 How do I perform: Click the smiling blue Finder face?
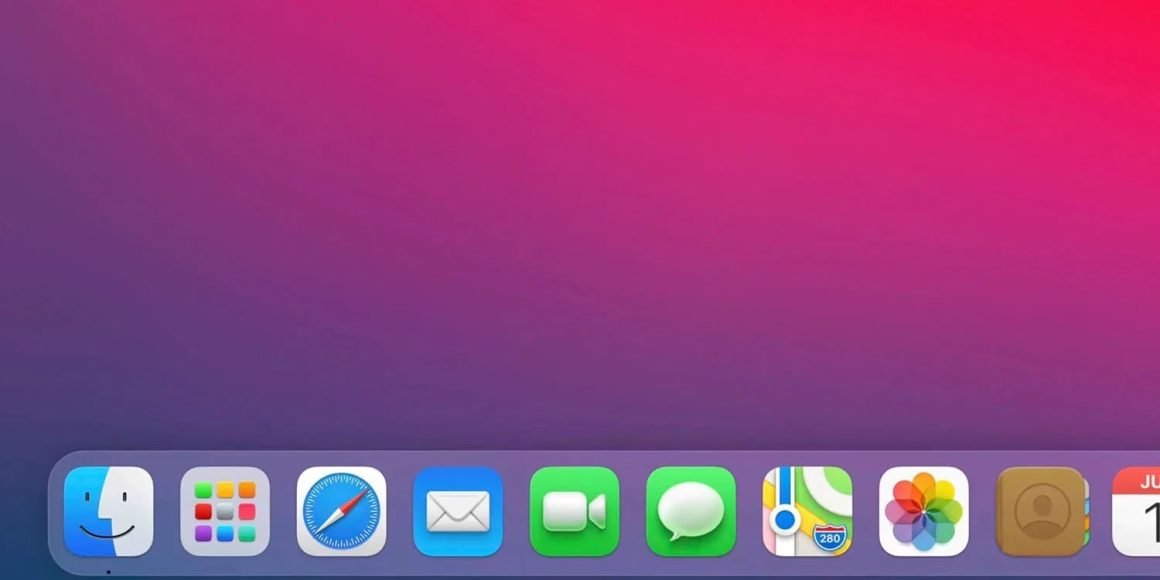[108, 513]
